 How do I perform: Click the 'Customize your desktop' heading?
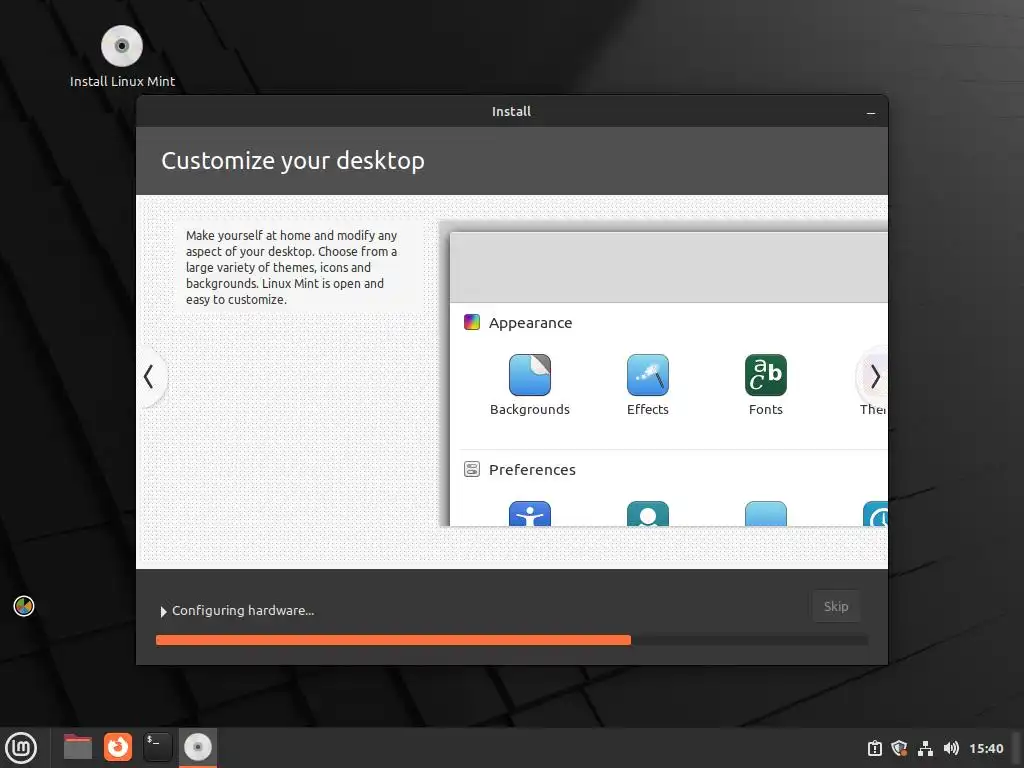(293, 161)
